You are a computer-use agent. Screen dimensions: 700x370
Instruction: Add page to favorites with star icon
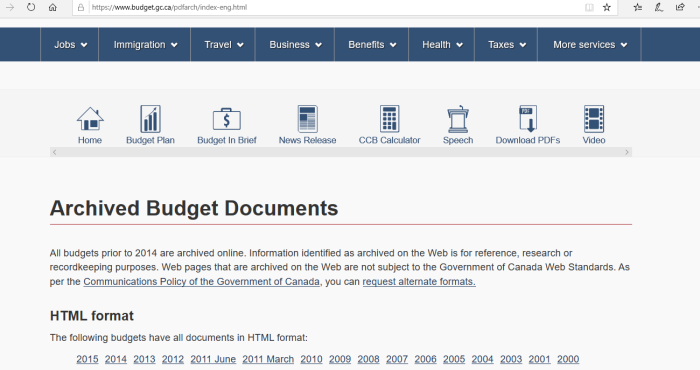click(x=607, y=7)
